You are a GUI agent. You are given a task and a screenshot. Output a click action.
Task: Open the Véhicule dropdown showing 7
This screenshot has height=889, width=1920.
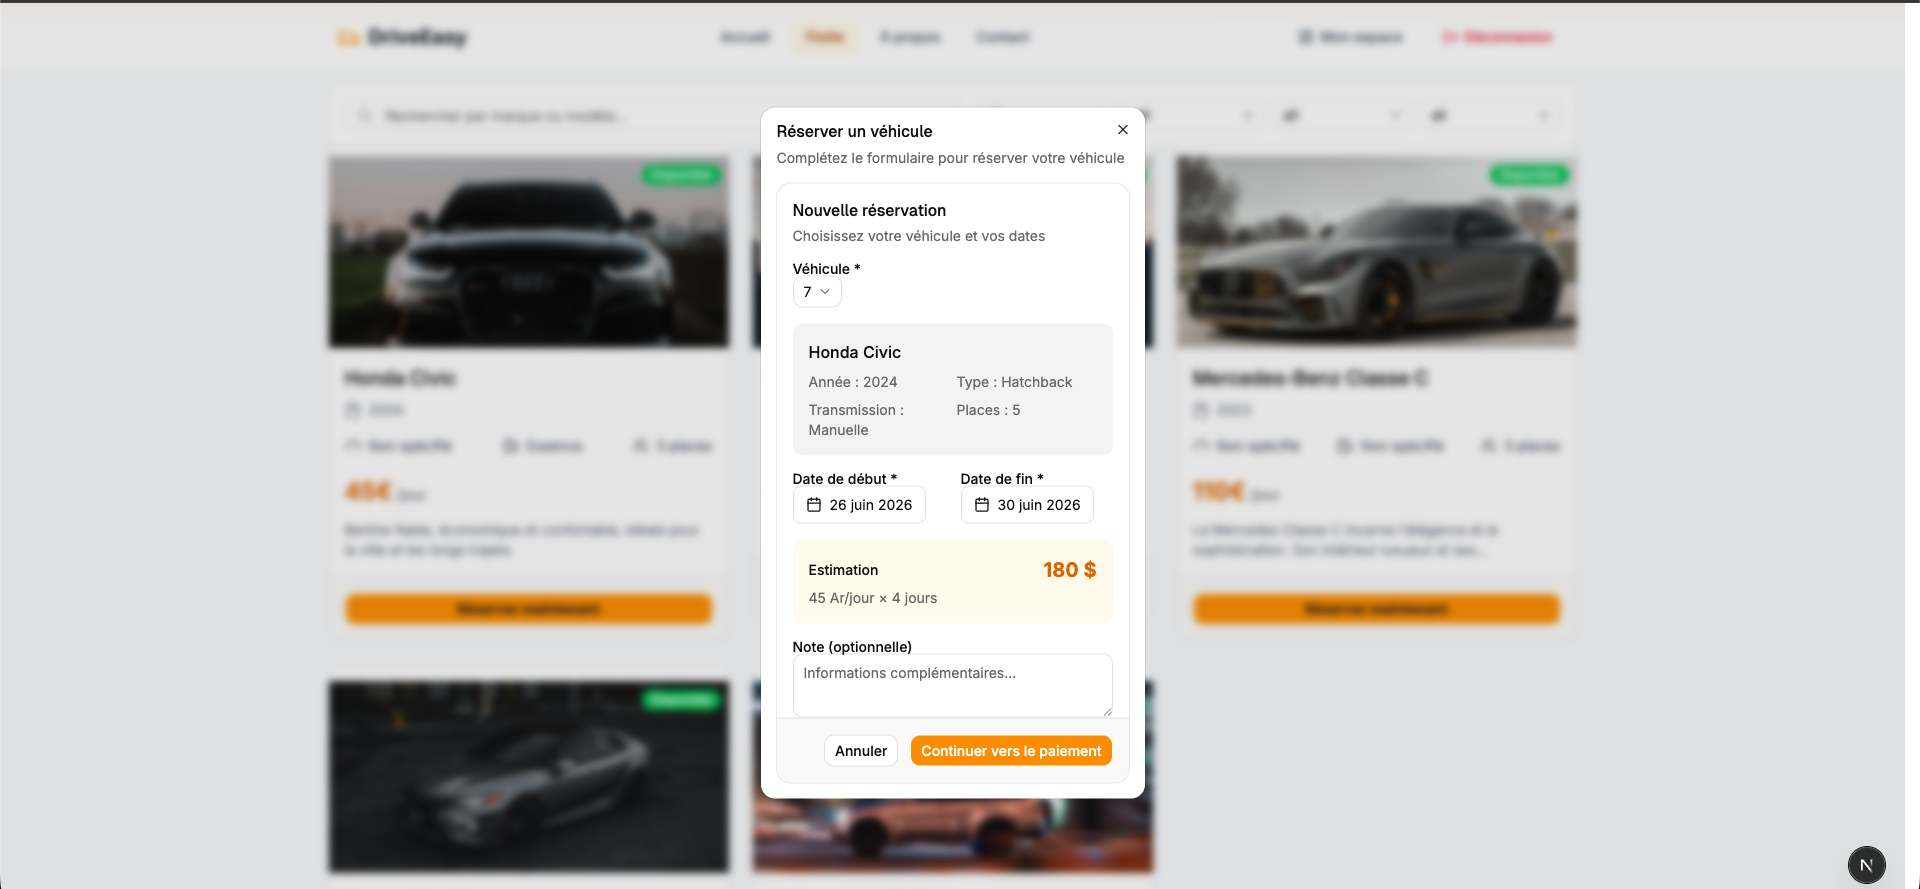(x=817, y=292)
